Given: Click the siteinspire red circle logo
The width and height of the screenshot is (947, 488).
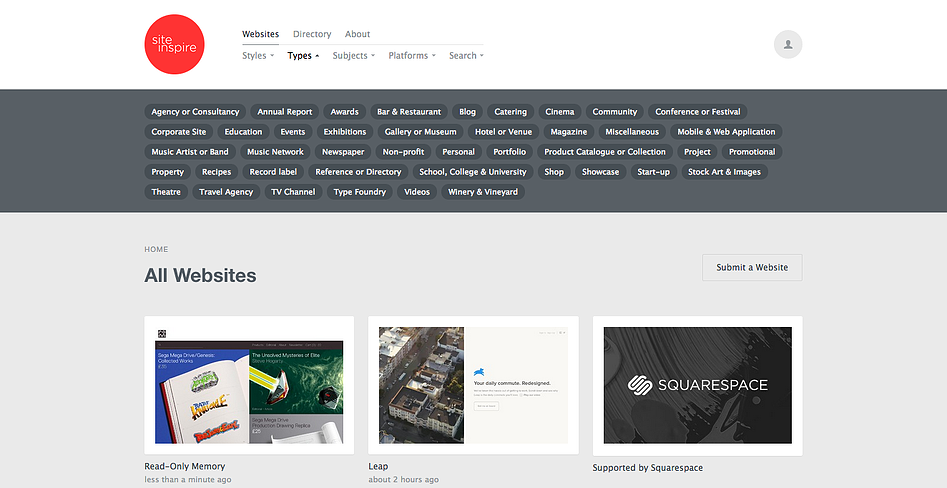Looking at the screenshot, I should [x=174, y=44].
